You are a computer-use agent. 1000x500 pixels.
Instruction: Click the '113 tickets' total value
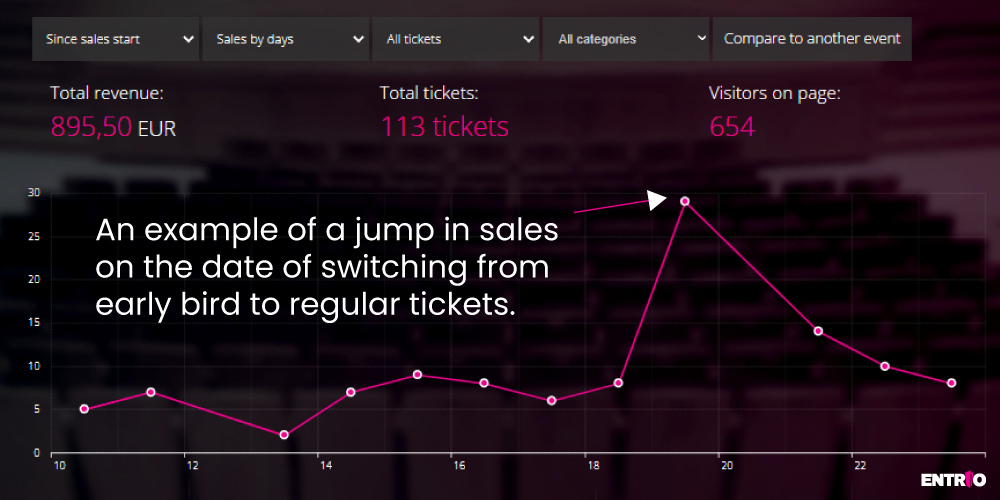pos(445,126)
